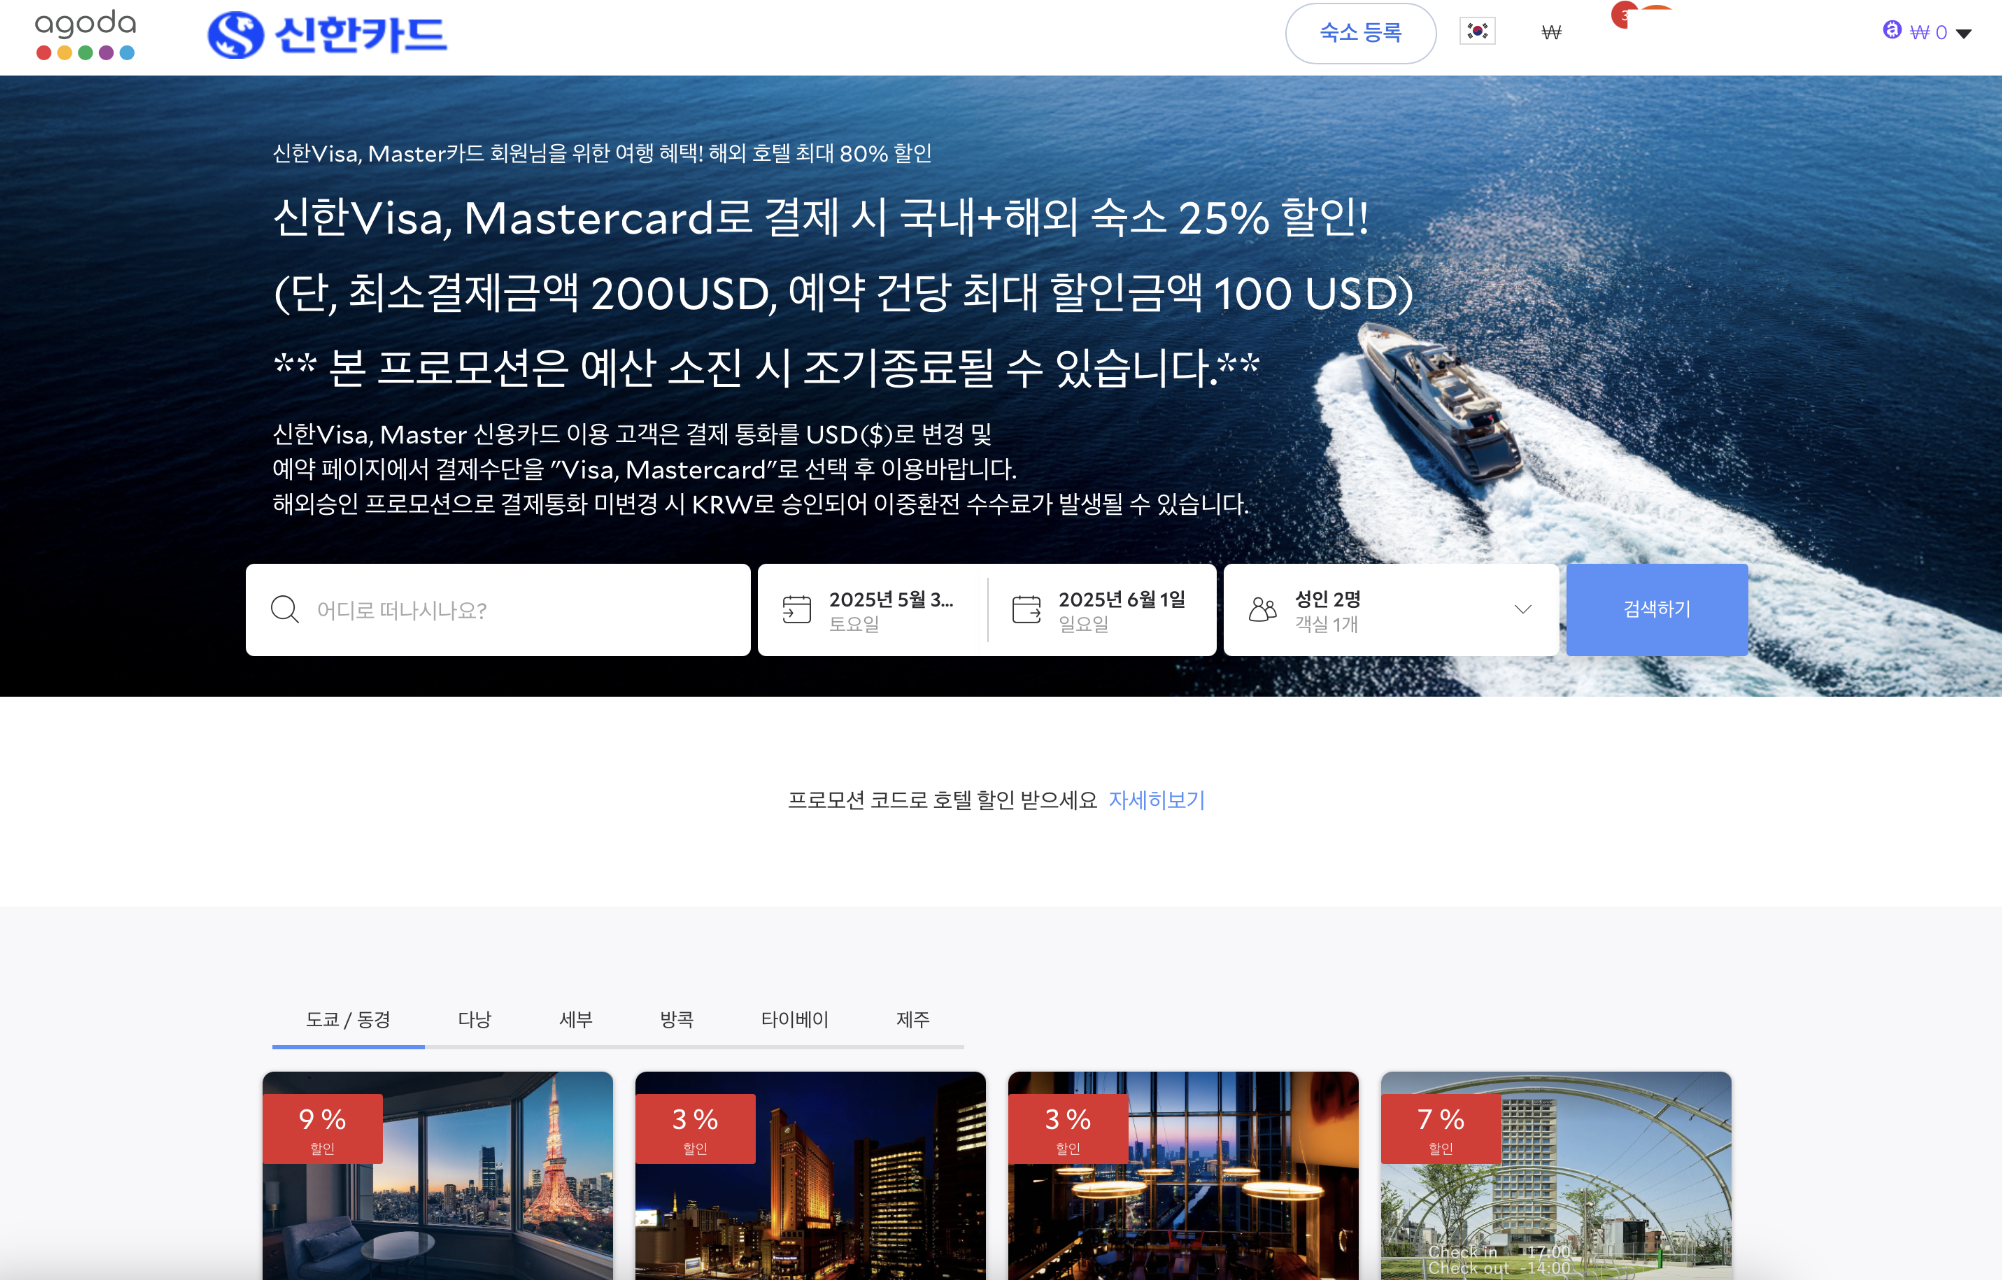Switch to the 방콕 tab

click(676, 1019)
